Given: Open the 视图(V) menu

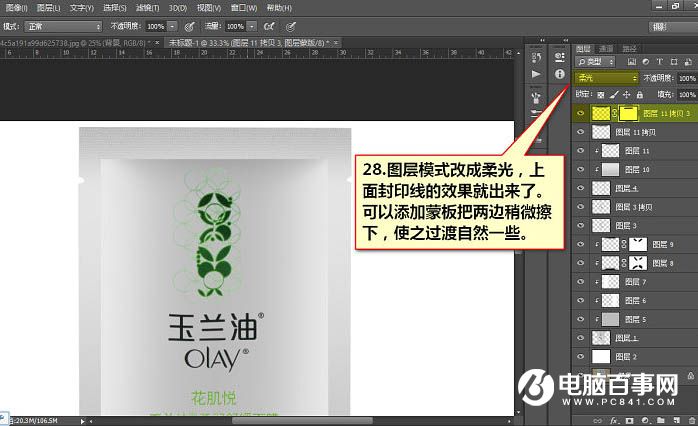Looking at the screenshot, I should coord(209,8).
